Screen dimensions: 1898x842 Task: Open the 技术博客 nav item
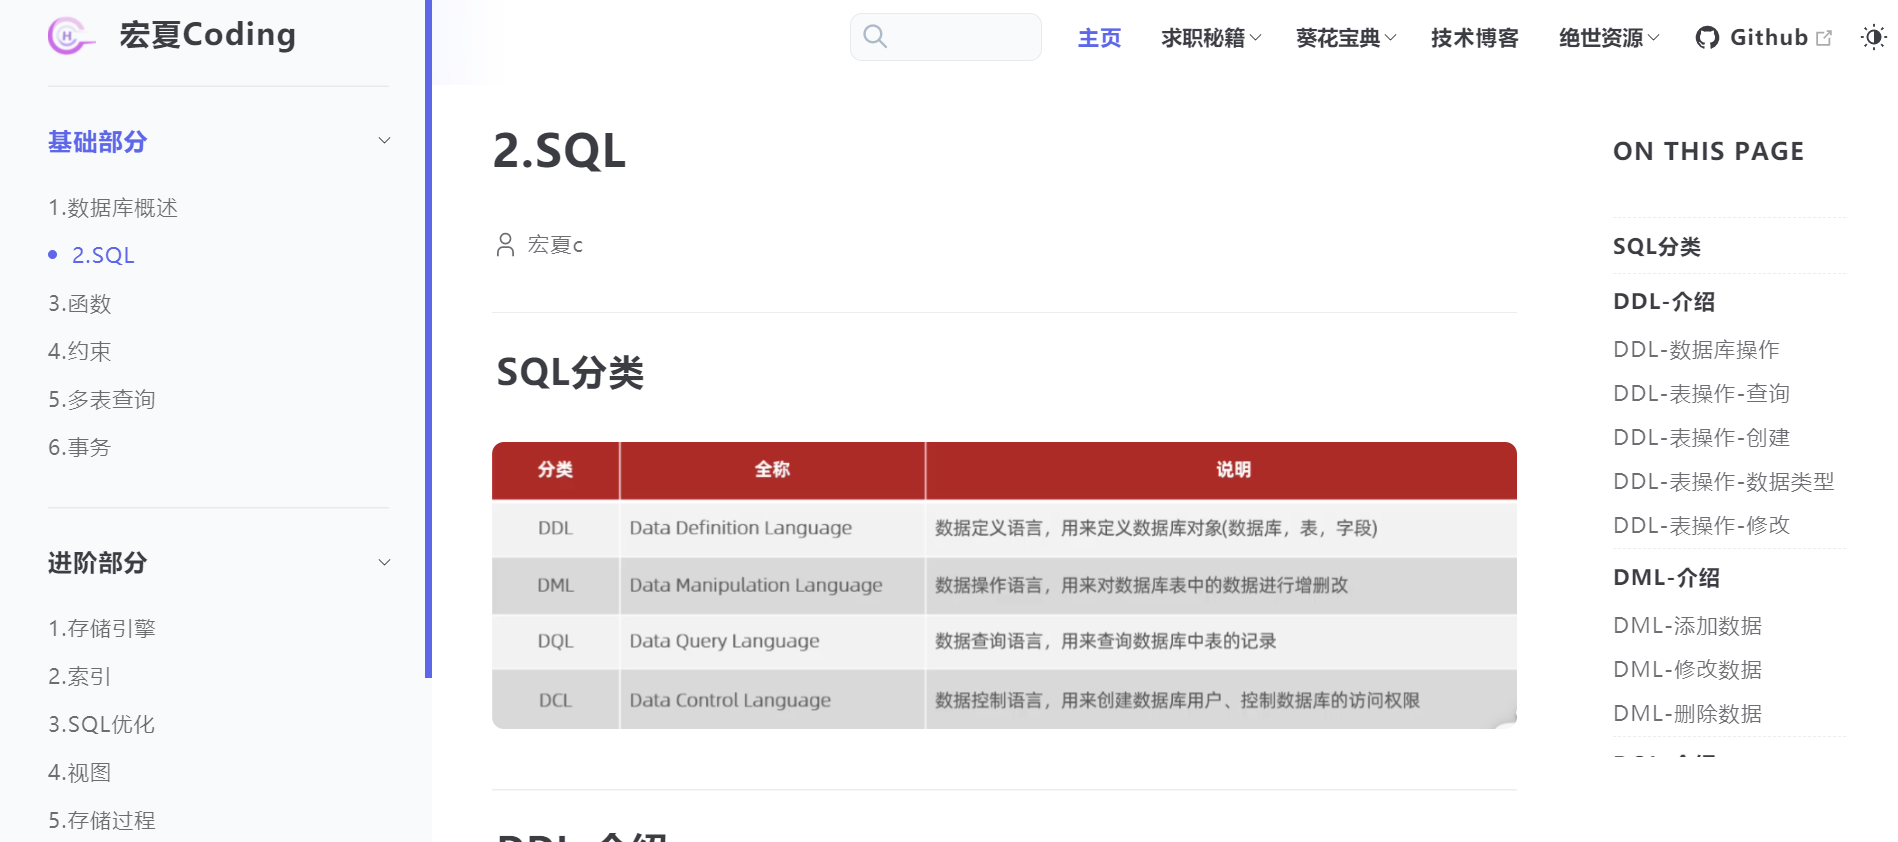(1474, 38)
